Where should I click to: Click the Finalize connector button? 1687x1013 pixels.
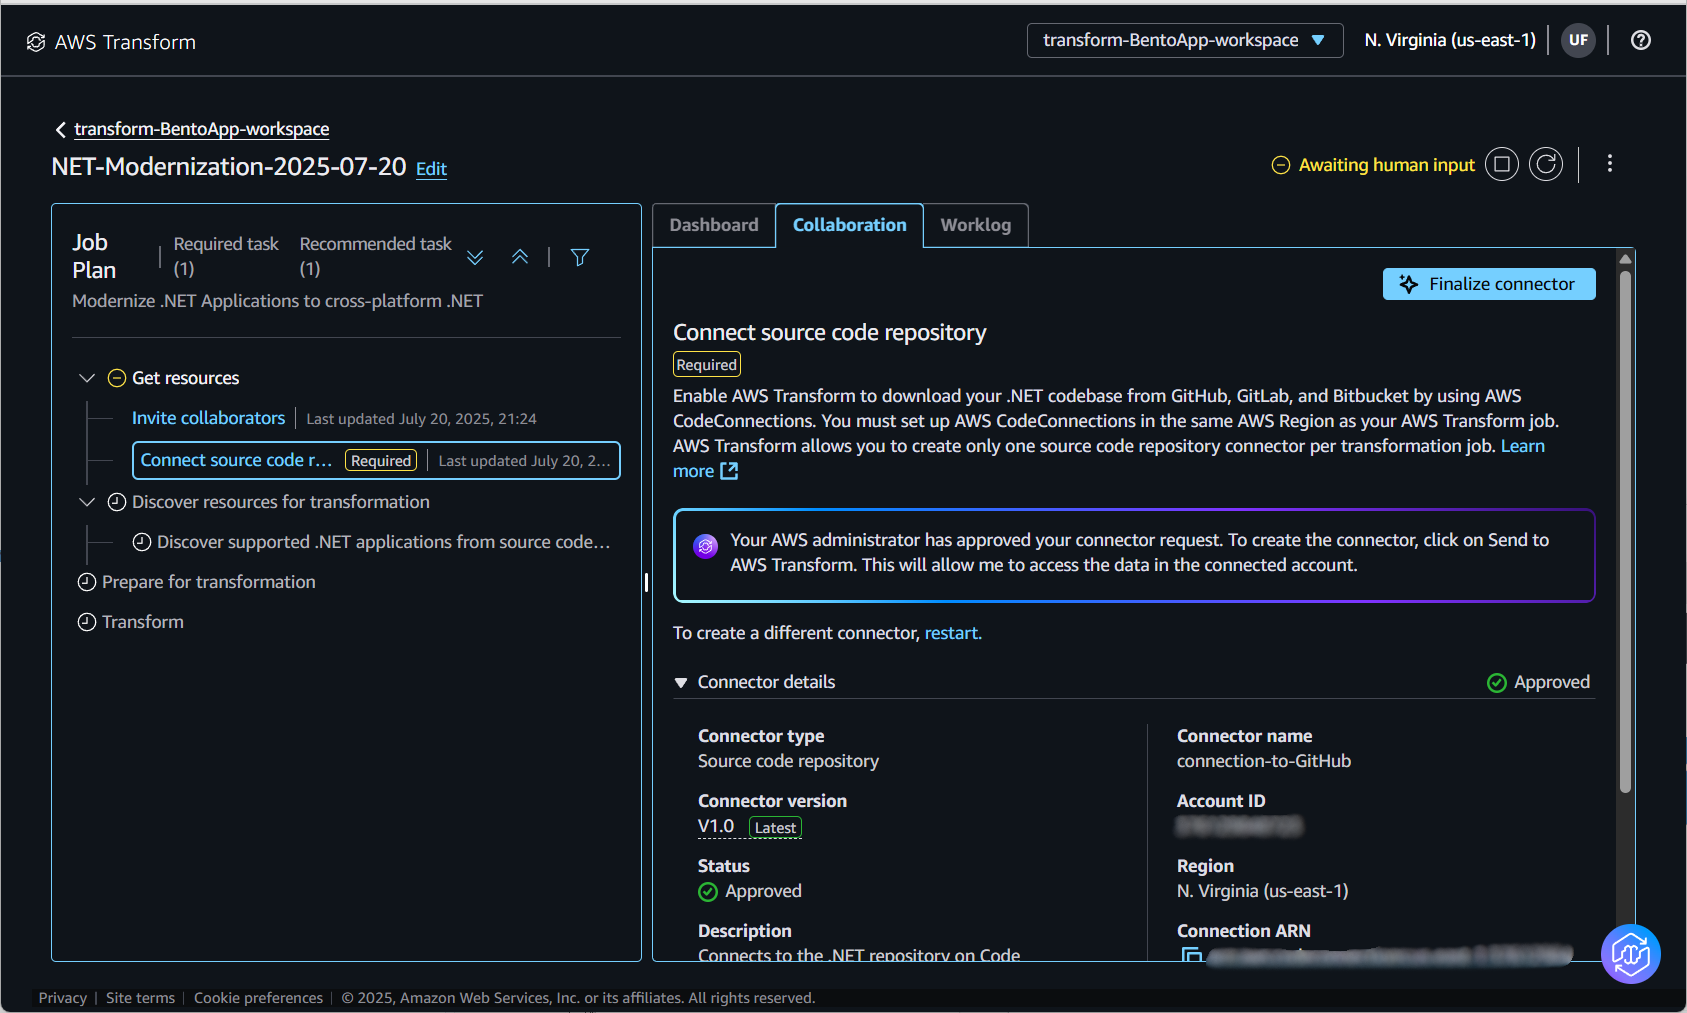(1489, 284)
